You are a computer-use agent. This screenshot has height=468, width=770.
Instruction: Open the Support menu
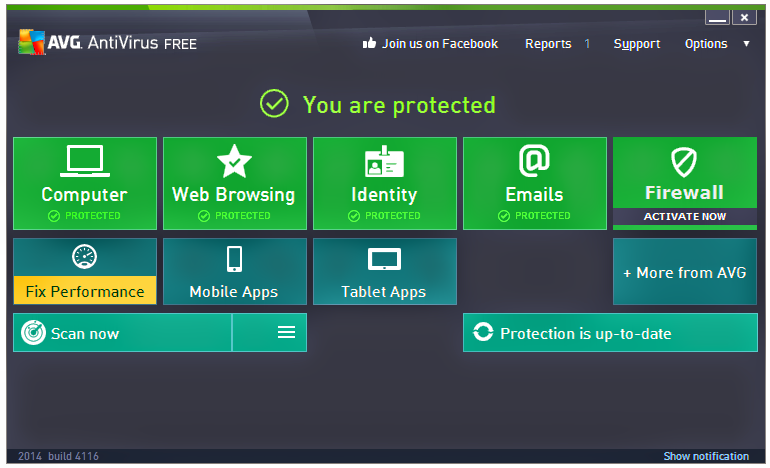(637, 44)
